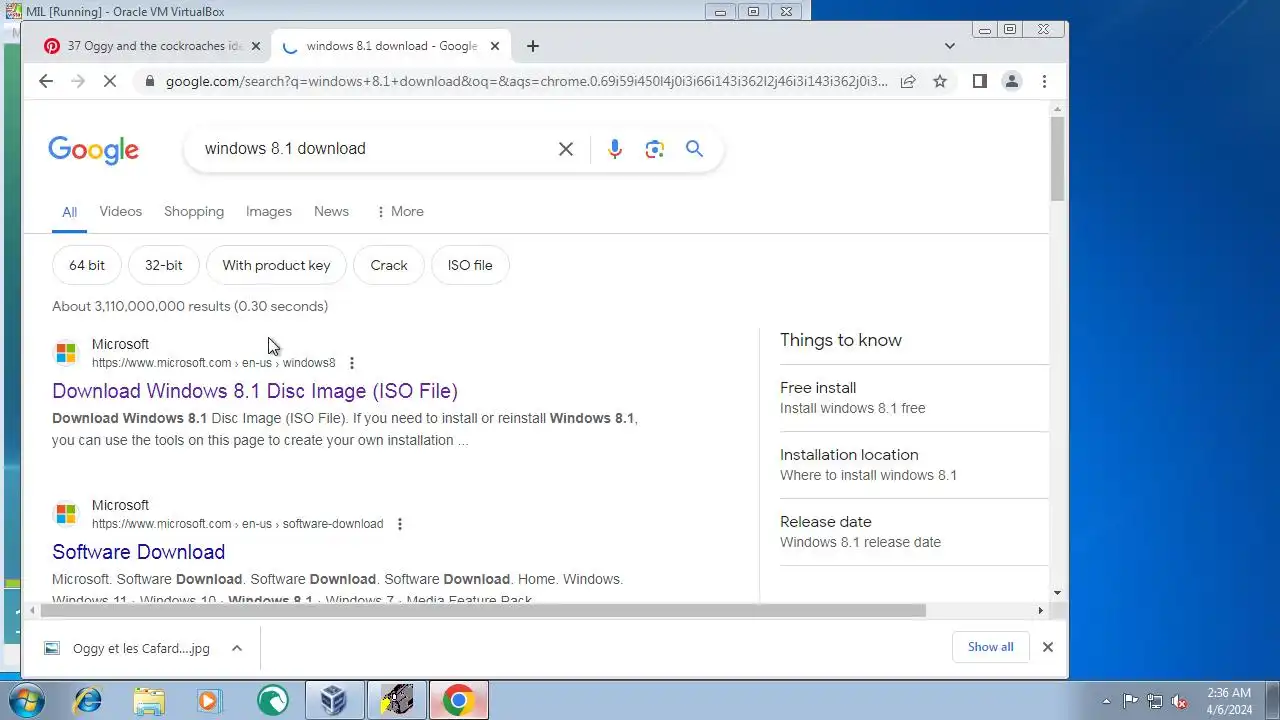The width and height of the screenshot is (1280, 720).
Task: Open Download Windows 8.1 Disc Image link
Action: click(x=255, y=391)
